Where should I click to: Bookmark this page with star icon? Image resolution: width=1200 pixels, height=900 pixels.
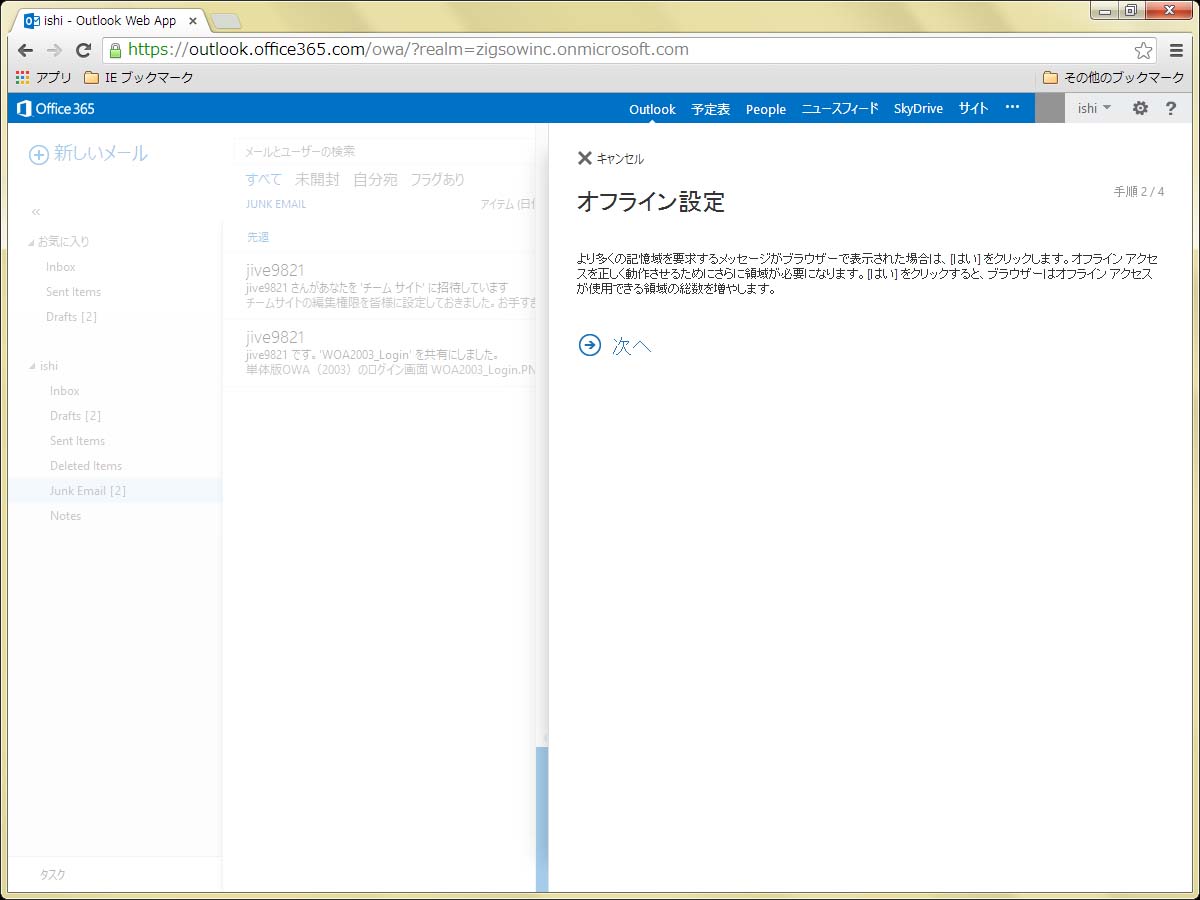[1143, 50]
